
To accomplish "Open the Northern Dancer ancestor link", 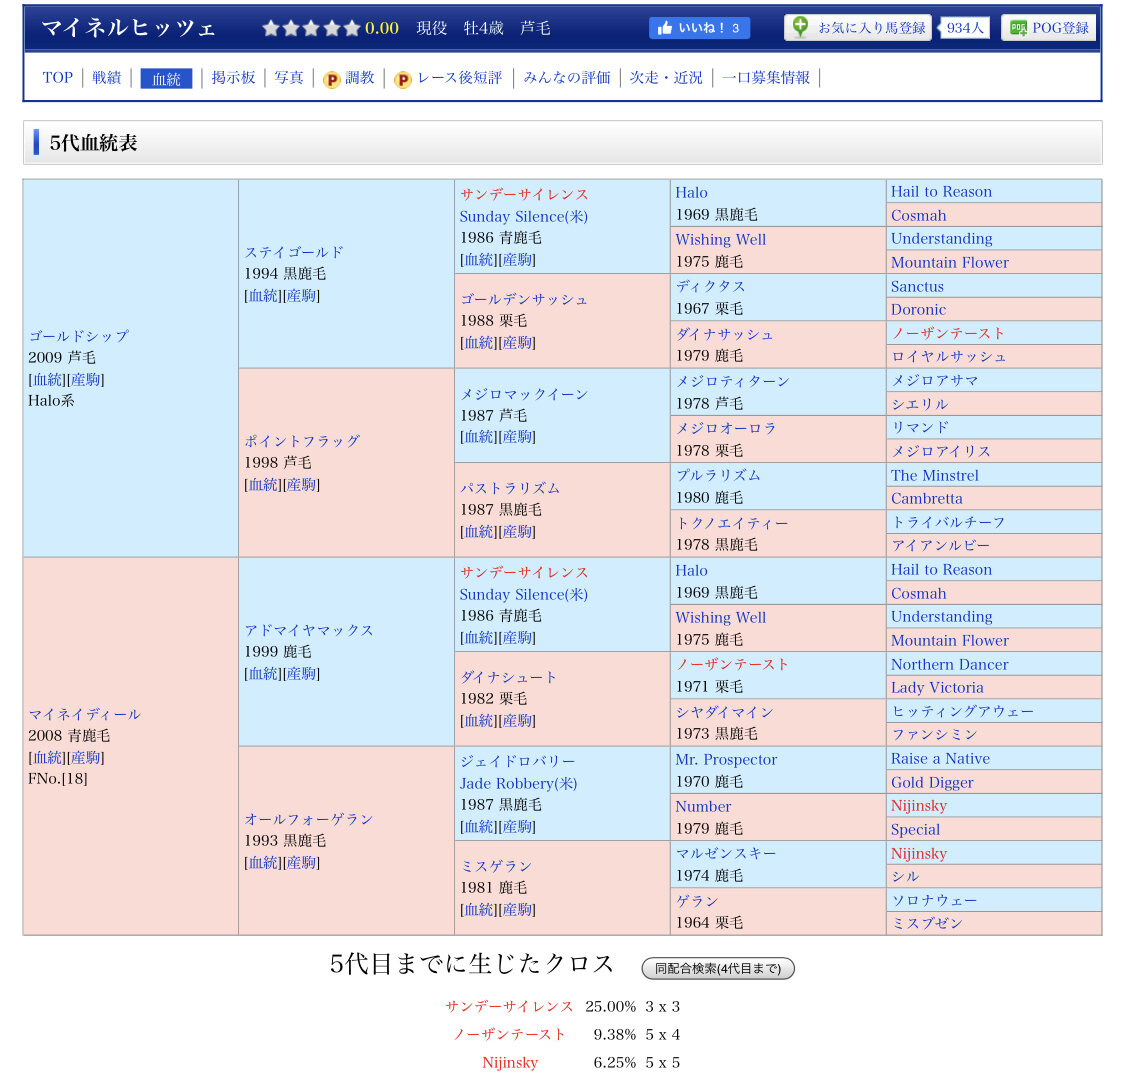I will coord(949,664).
